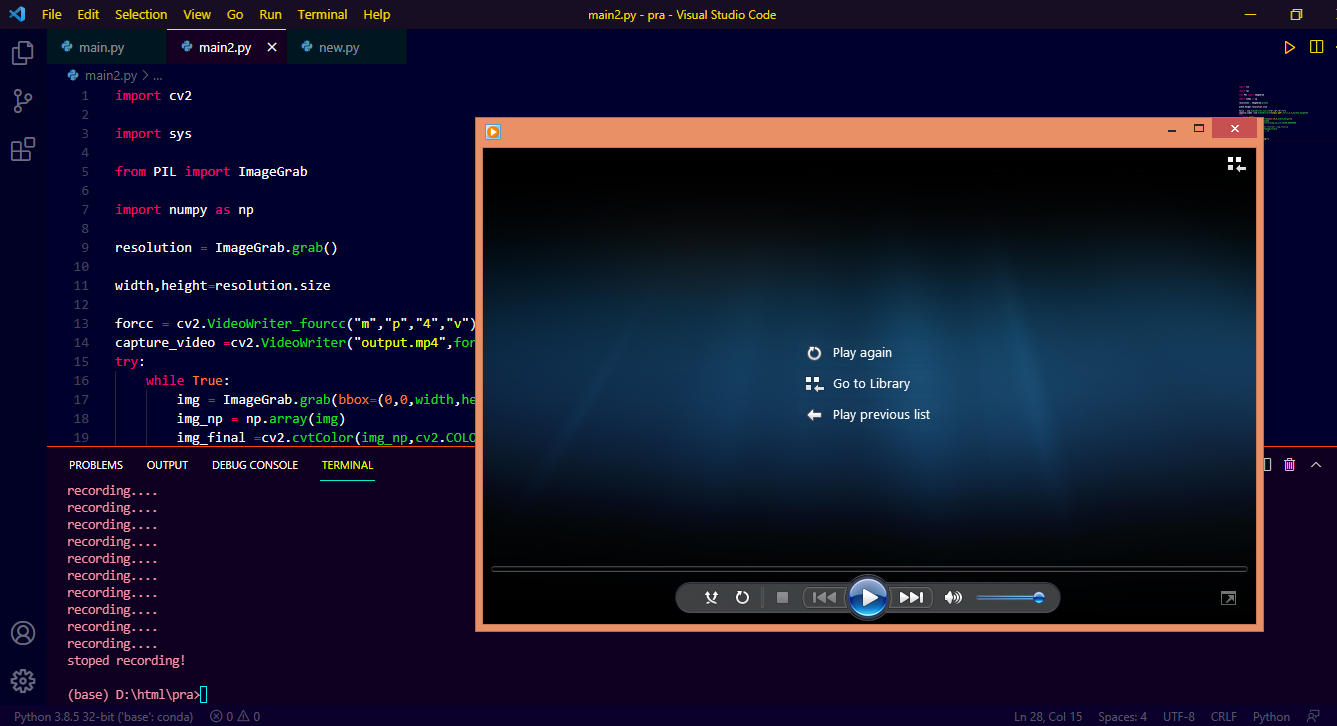Open the Accounts icon in the activity bar
The width and height of the screenshot is (1337, 726).
click(x=22, y=633)
